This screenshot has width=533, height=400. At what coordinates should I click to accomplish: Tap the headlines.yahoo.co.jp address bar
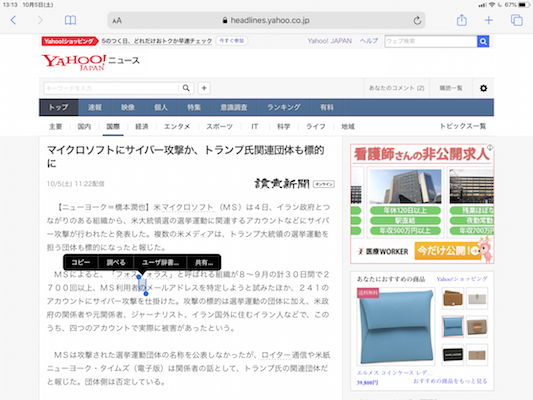(x=266, y=20)
